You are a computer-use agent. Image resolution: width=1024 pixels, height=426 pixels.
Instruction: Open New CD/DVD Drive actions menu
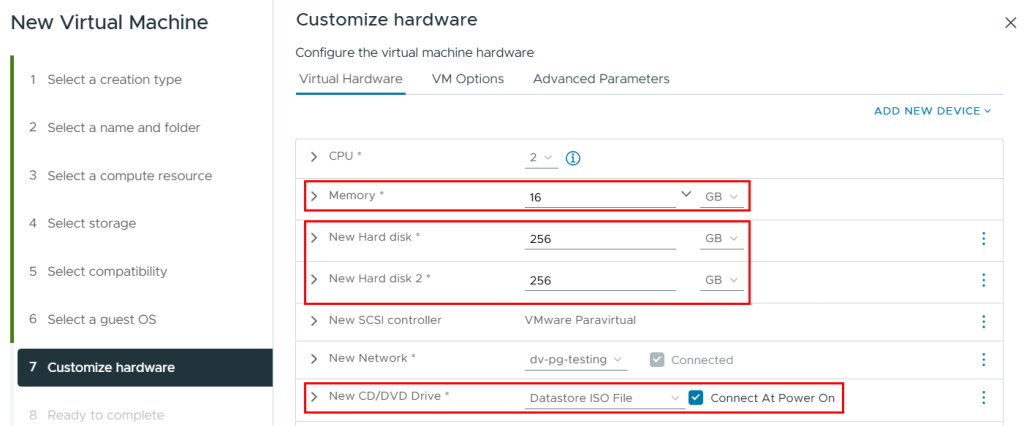click(983, 398)
